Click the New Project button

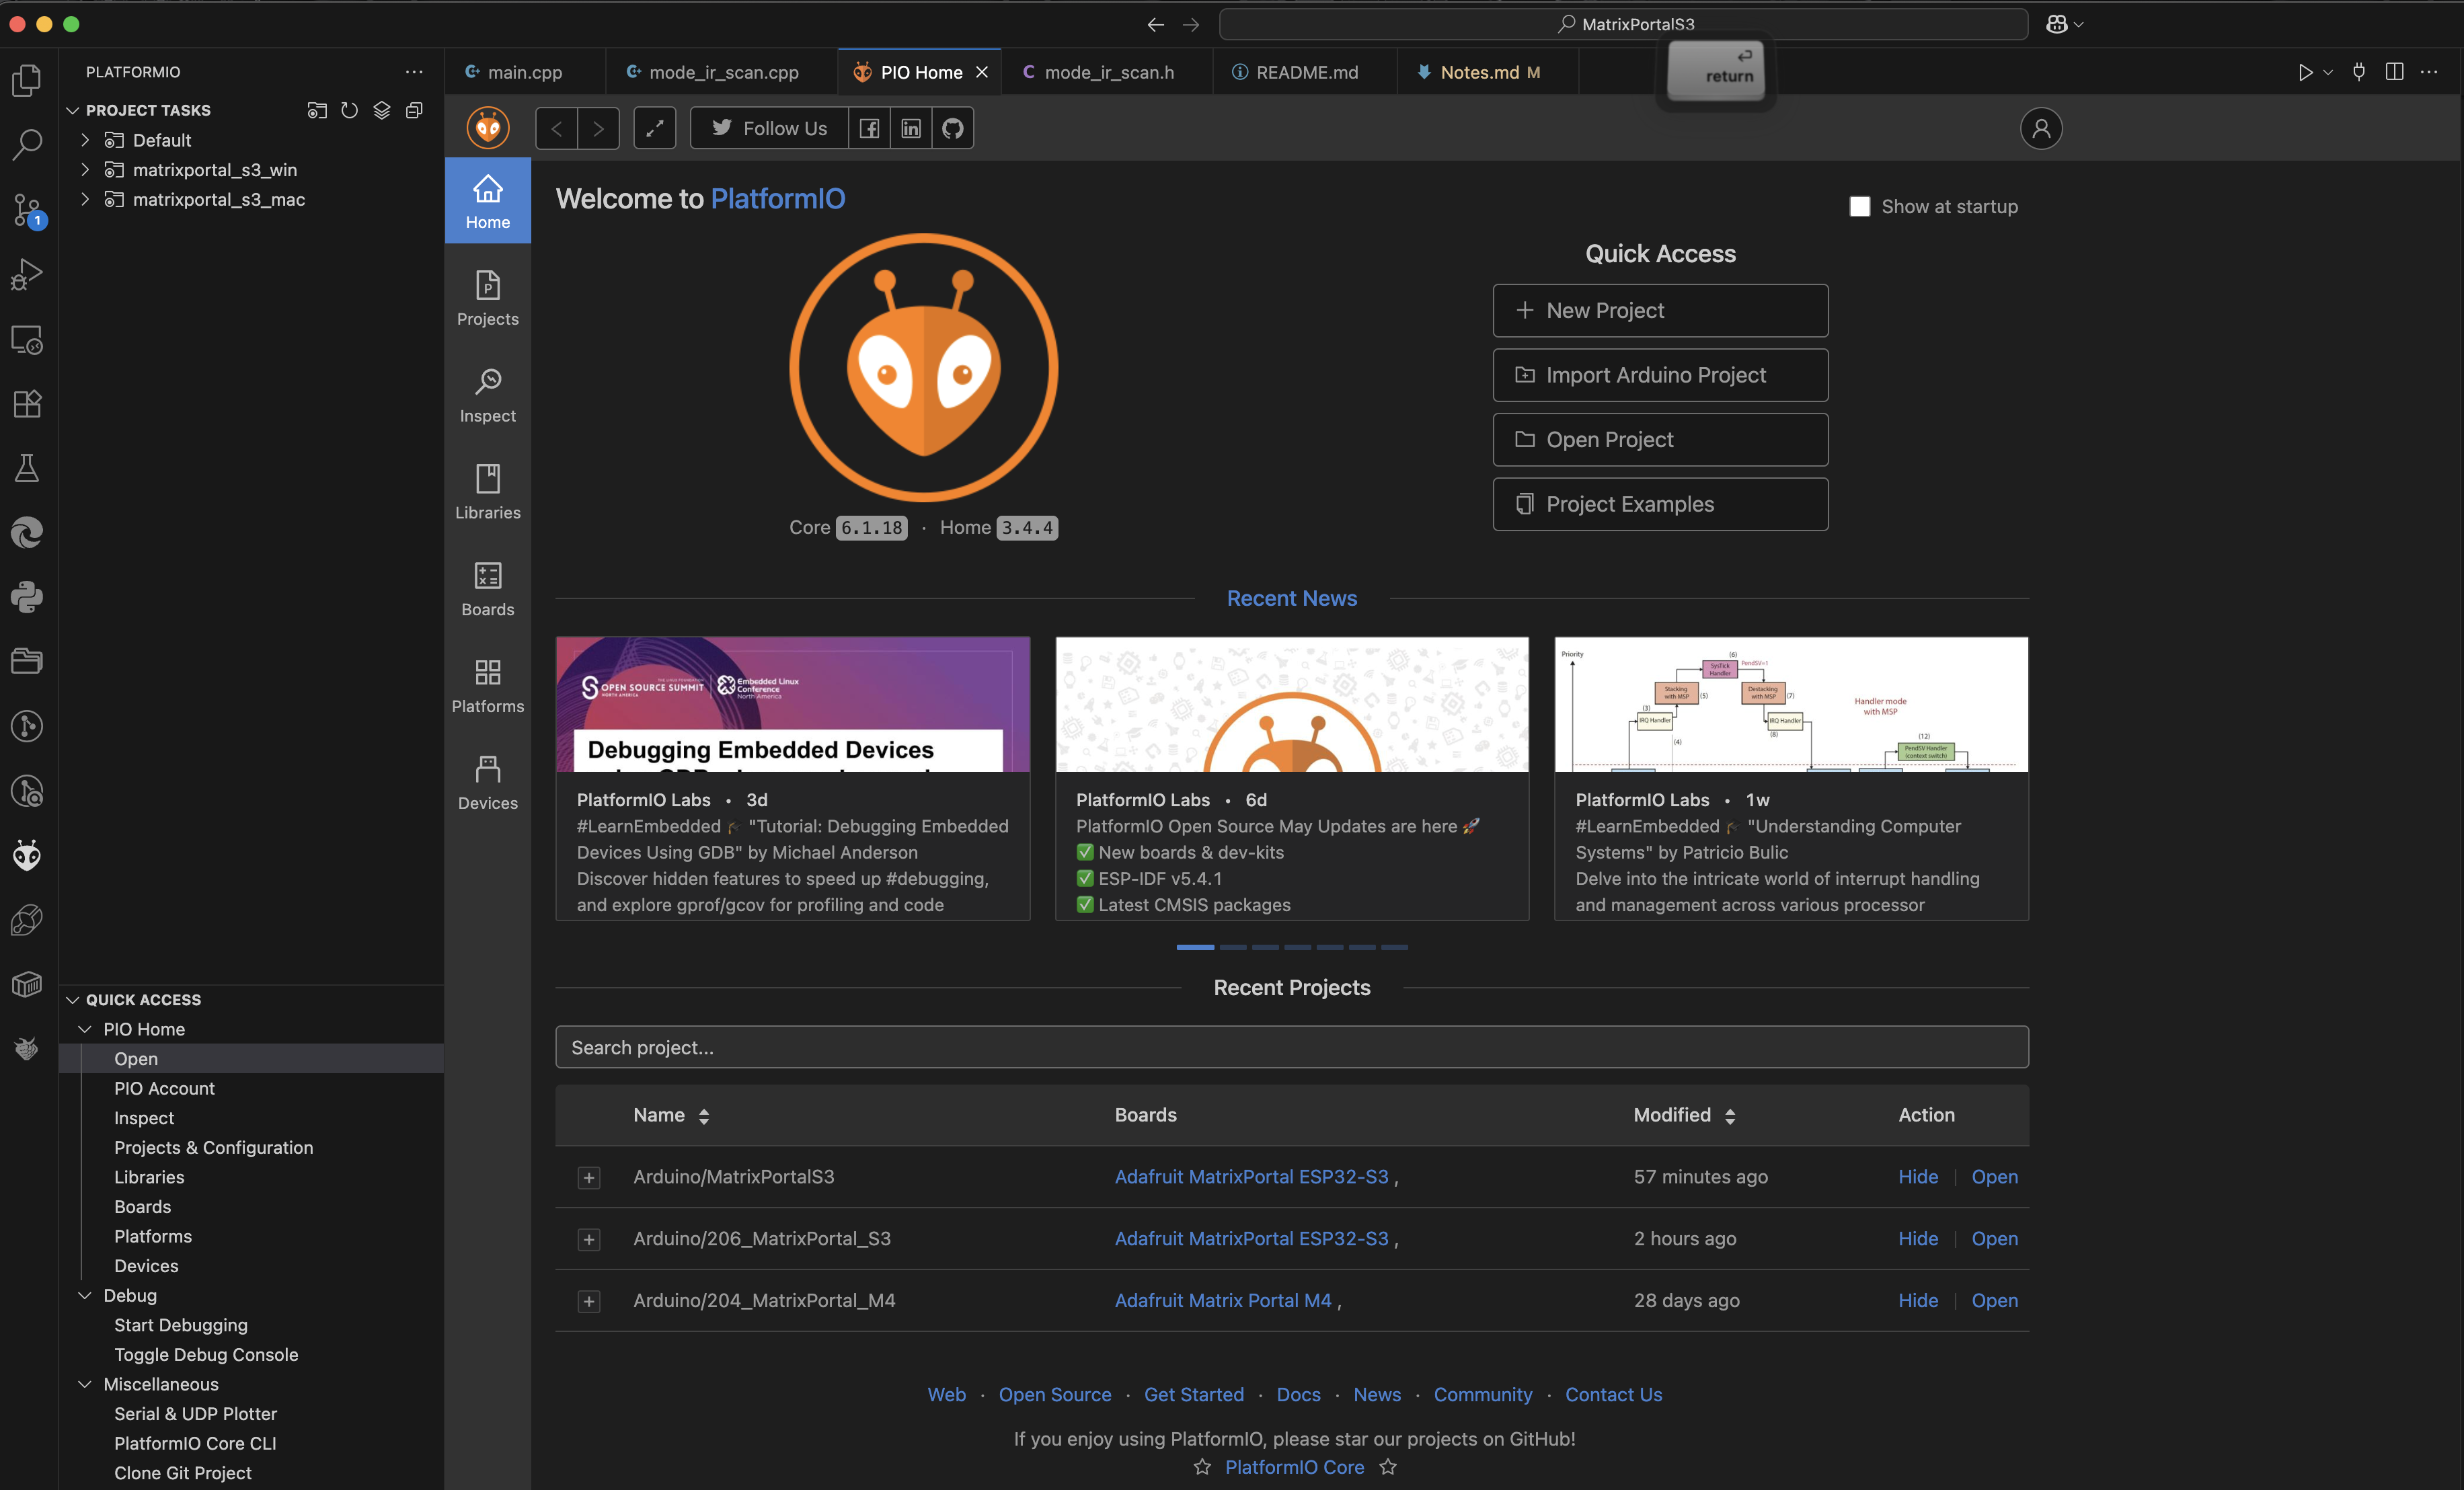(x=1659, y=310)
